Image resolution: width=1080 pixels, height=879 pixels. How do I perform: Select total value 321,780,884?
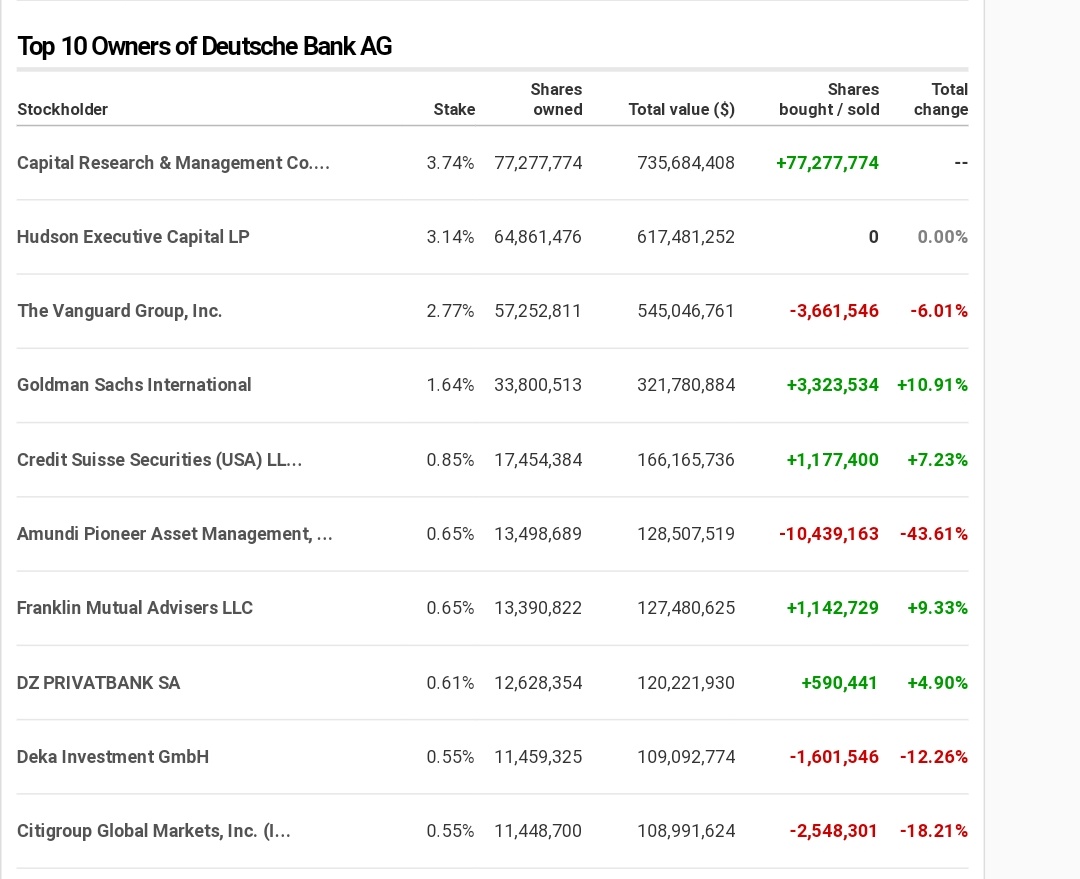coord(686,384)
